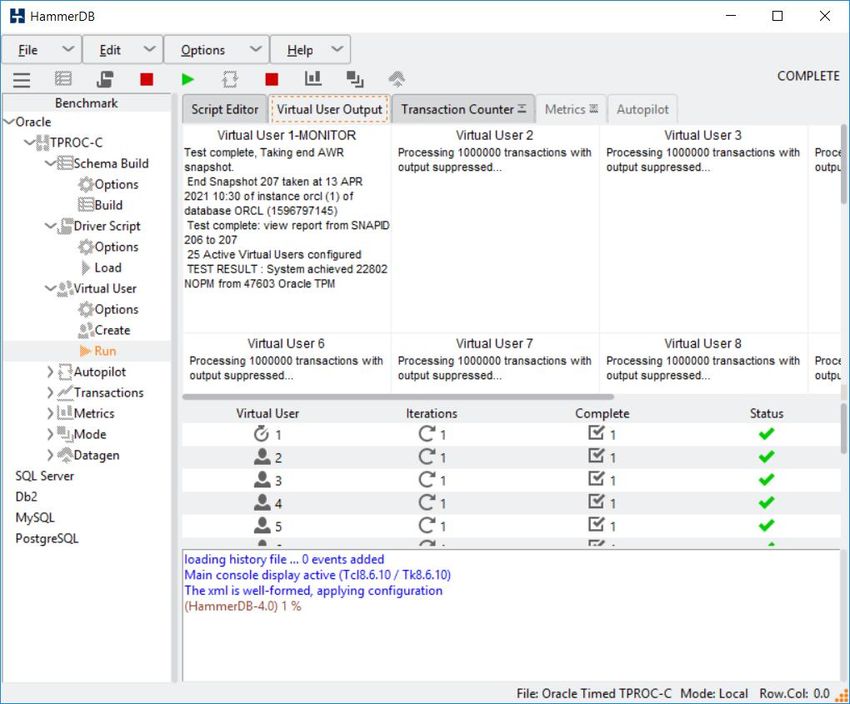Click the user icon for Virtual User 2 row

[262, 457]
